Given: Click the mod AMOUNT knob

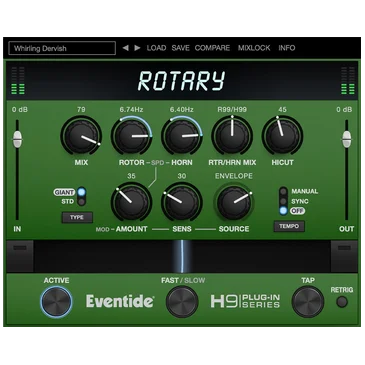Looking at the screenshot, I should (x=131, y=202).
